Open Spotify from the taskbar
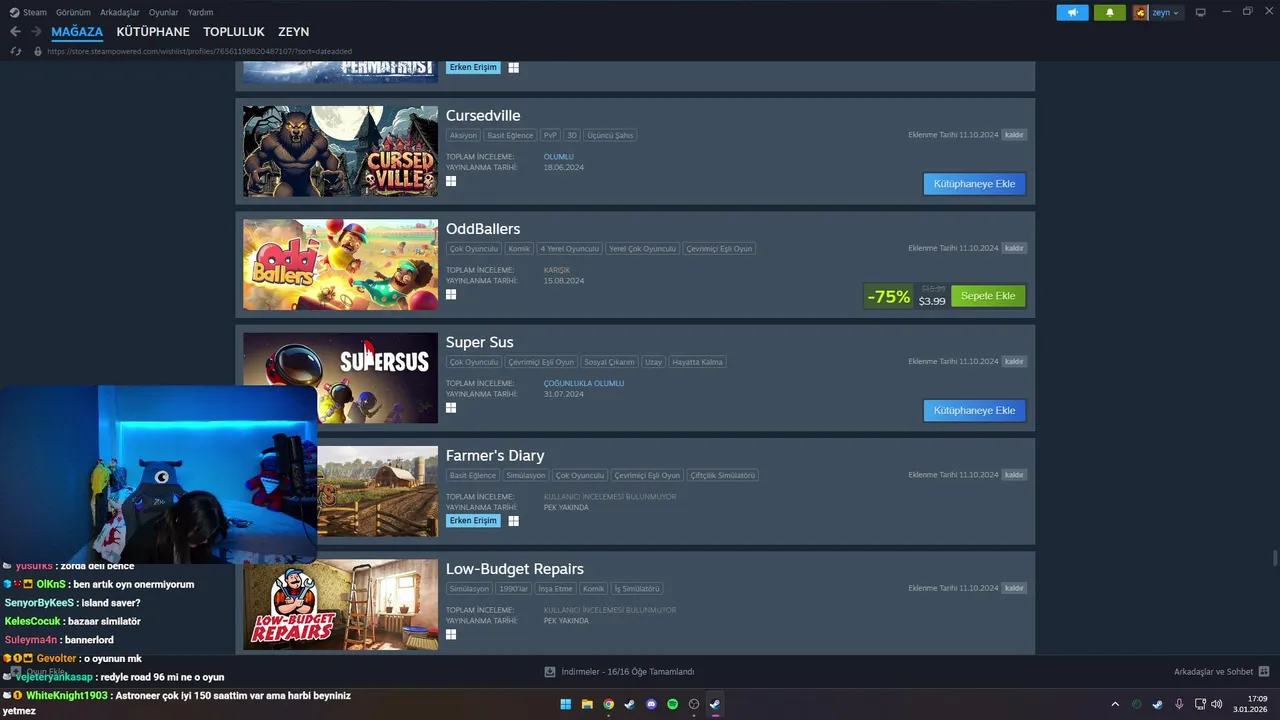Image resolution: width=1280 pixels, height=720 pixels. point(672,704)
